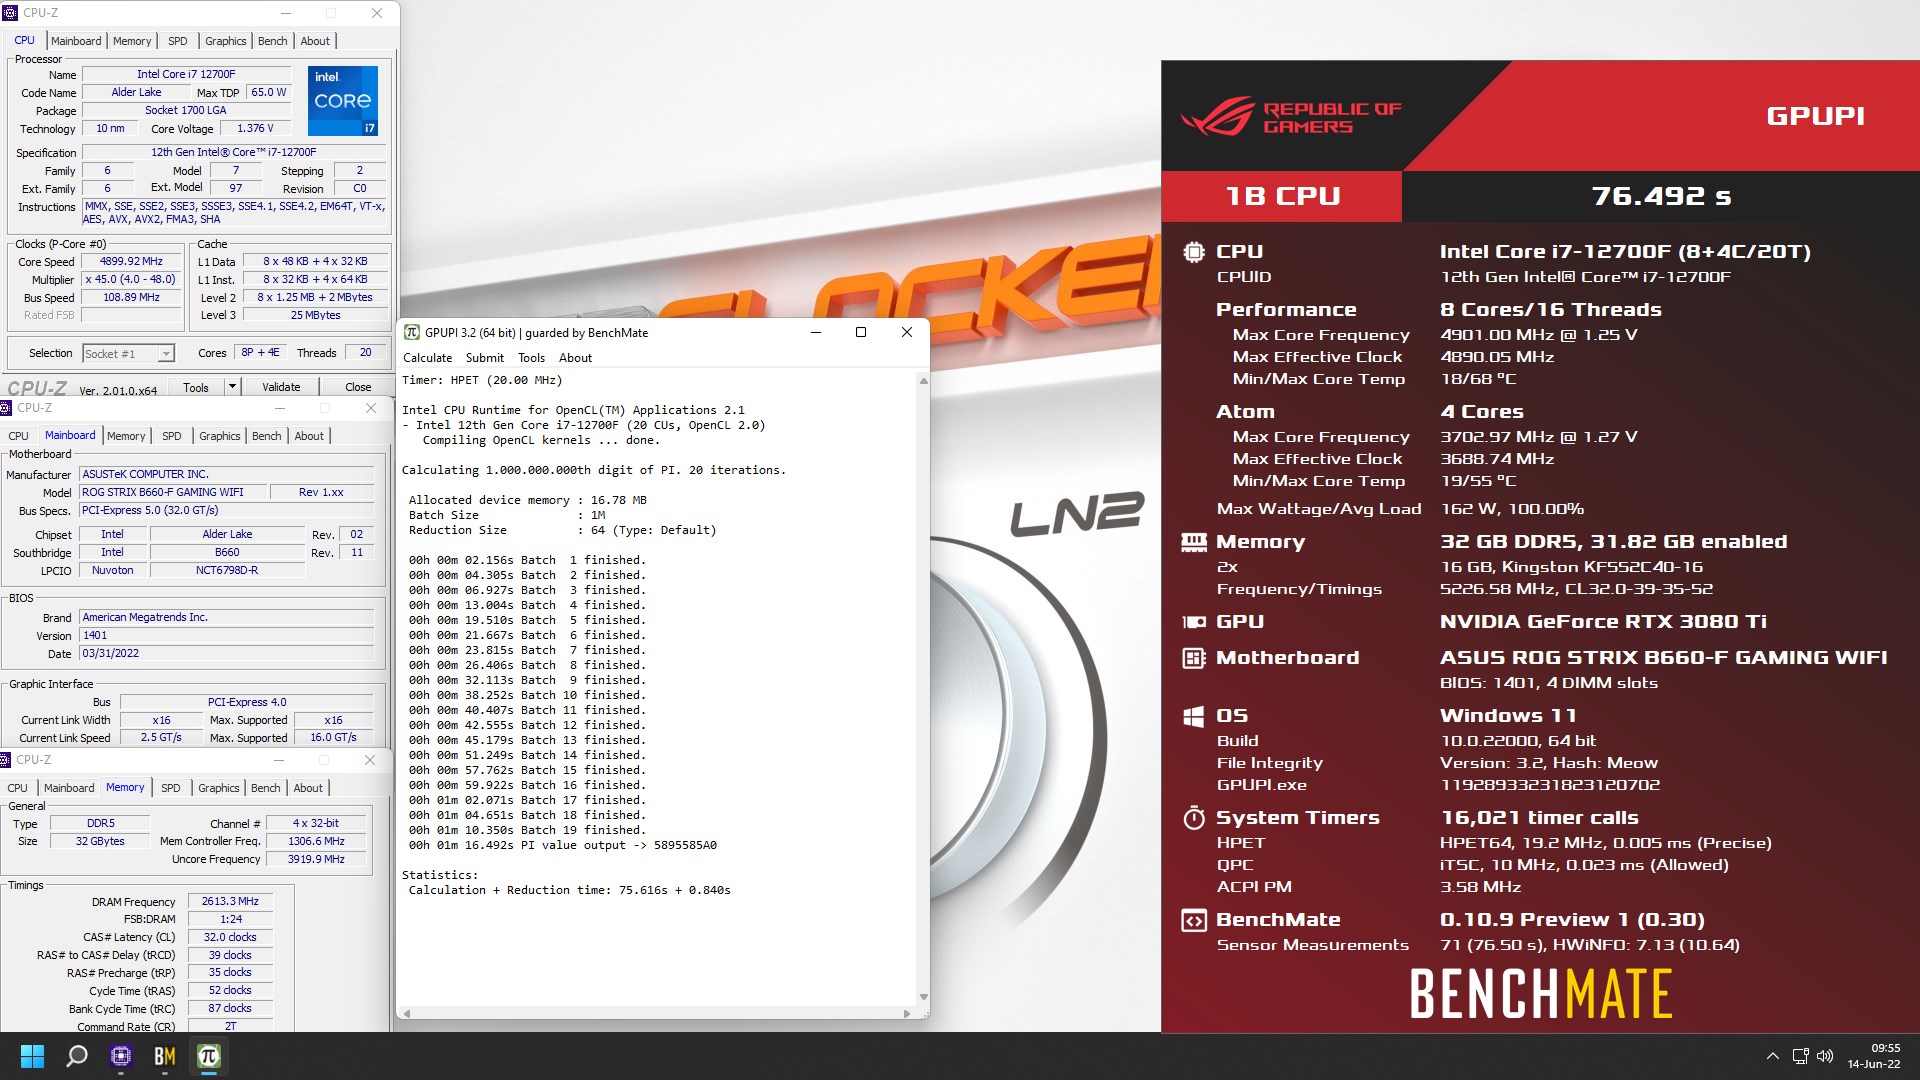Click the Core Voltage 1.376 V field
Screen dimensions: 1920x1080
click(x=255, y=129)
